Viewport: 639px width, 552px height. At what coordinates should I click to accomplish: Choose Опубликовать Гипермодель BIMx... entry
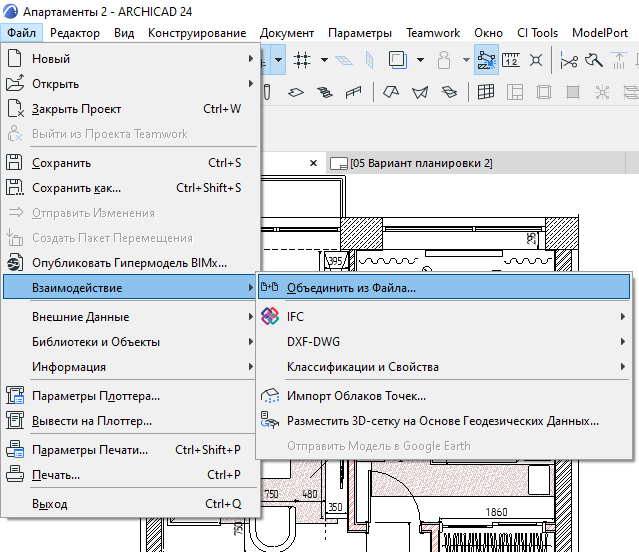[x=130, y=263]
